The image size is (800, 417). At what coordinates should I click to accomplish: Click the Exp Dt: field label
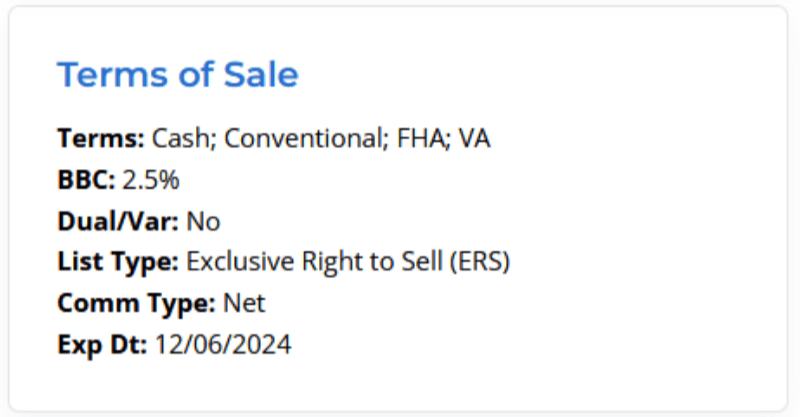(102, 345)
